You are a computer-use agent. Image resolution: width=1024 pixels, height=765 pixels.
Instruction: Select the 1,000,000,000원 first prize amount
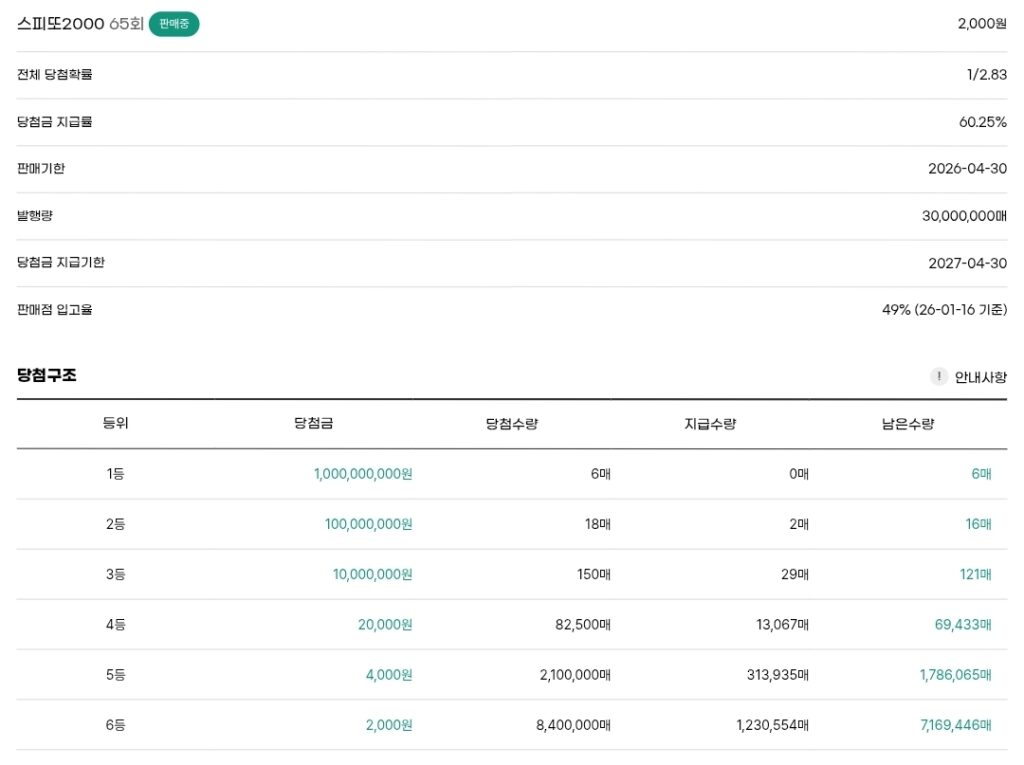[363, 474]
